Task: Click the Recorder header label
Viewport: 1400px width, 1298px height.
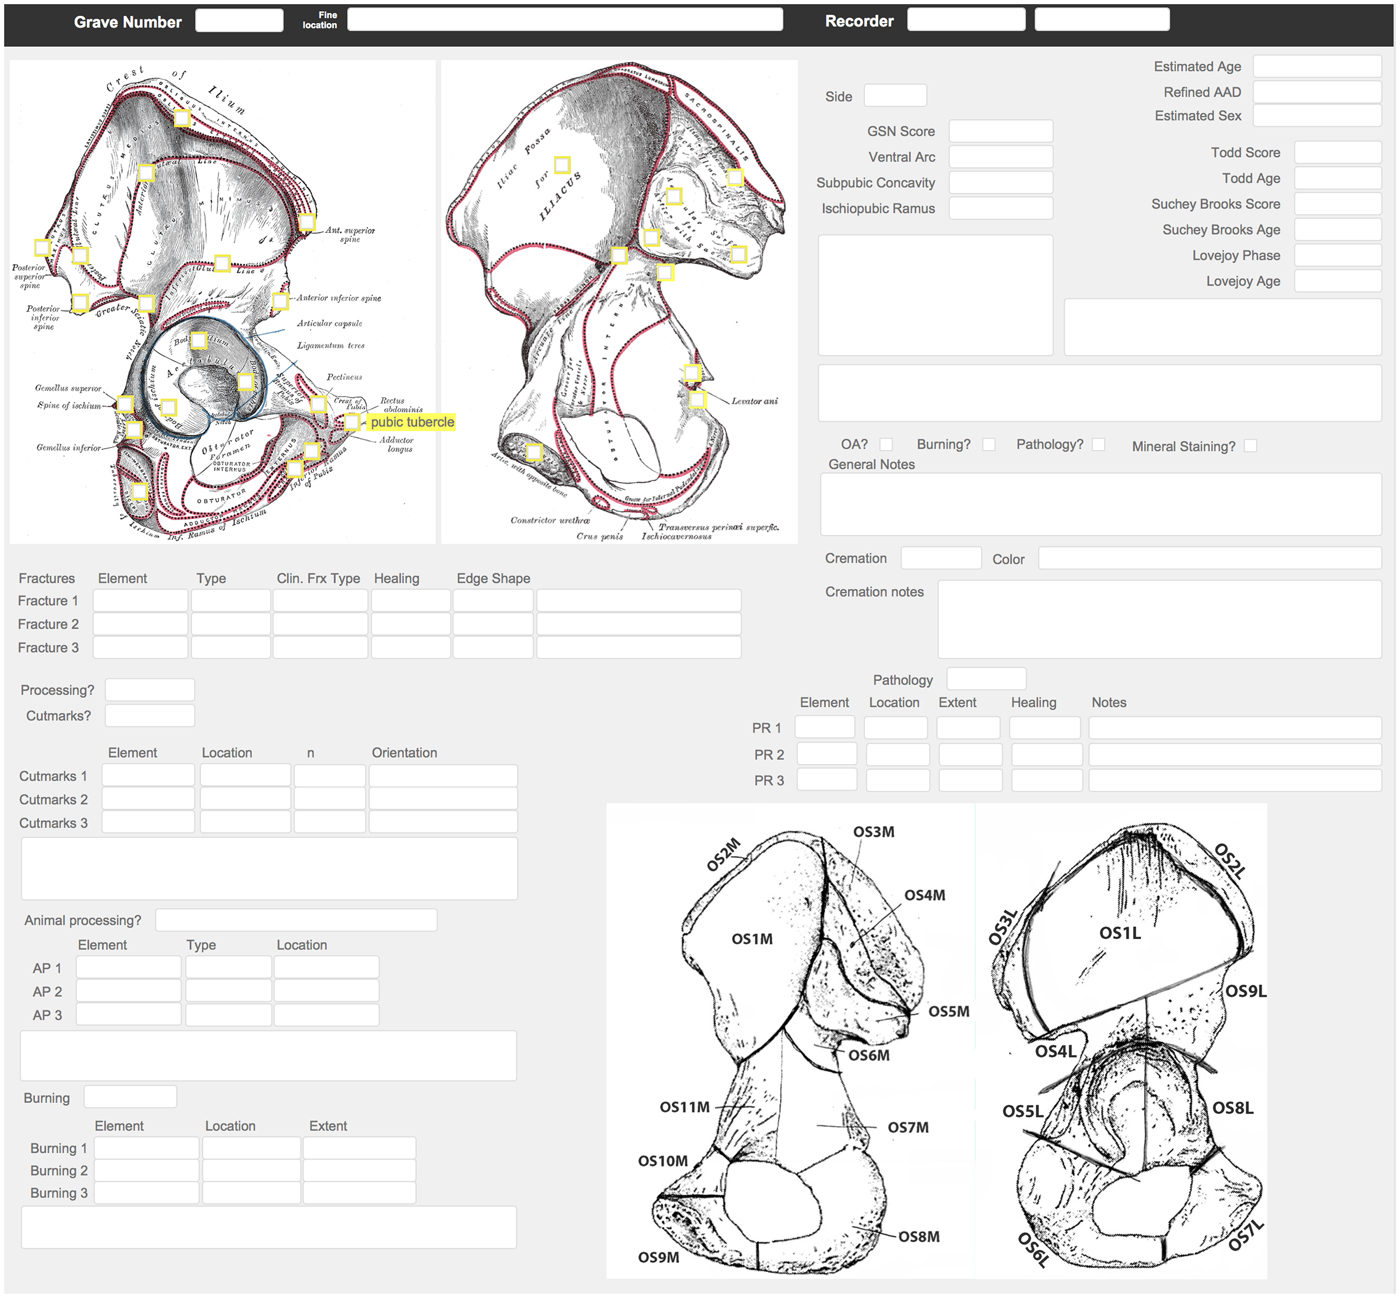Action: coord(858,20)
